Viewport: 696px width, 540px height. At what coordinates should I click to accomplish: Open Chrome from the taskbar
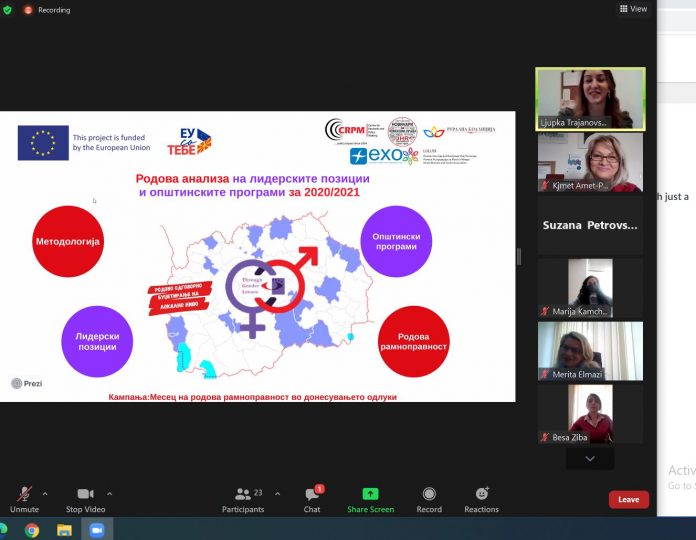tap(32, 530)
